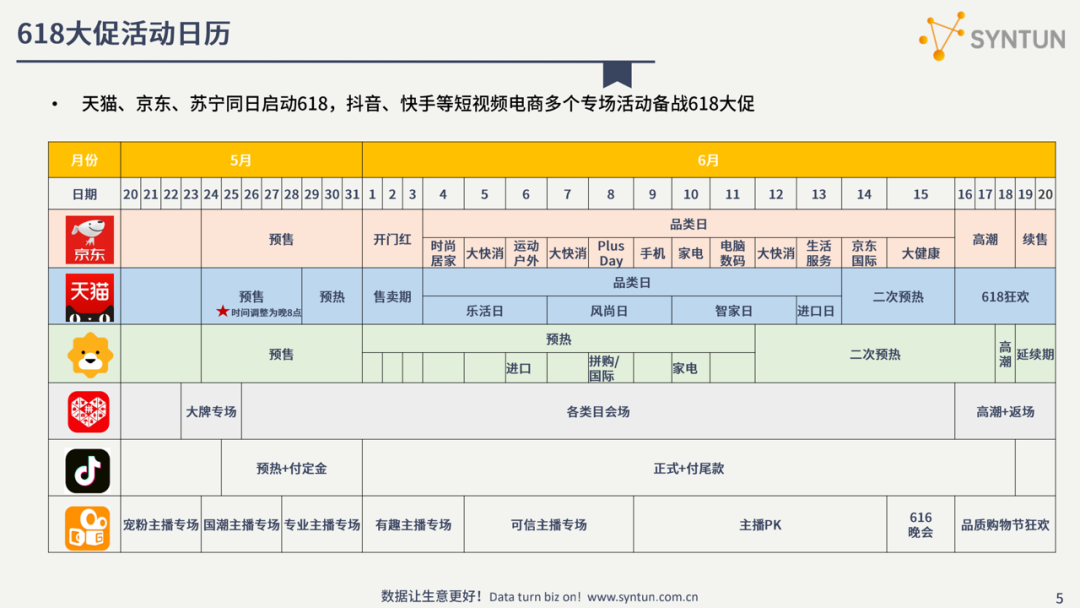Viewport: 1080px width, 608px height.
Task: Click the 各类目会场 cell
Action: (x=598, y=411)
